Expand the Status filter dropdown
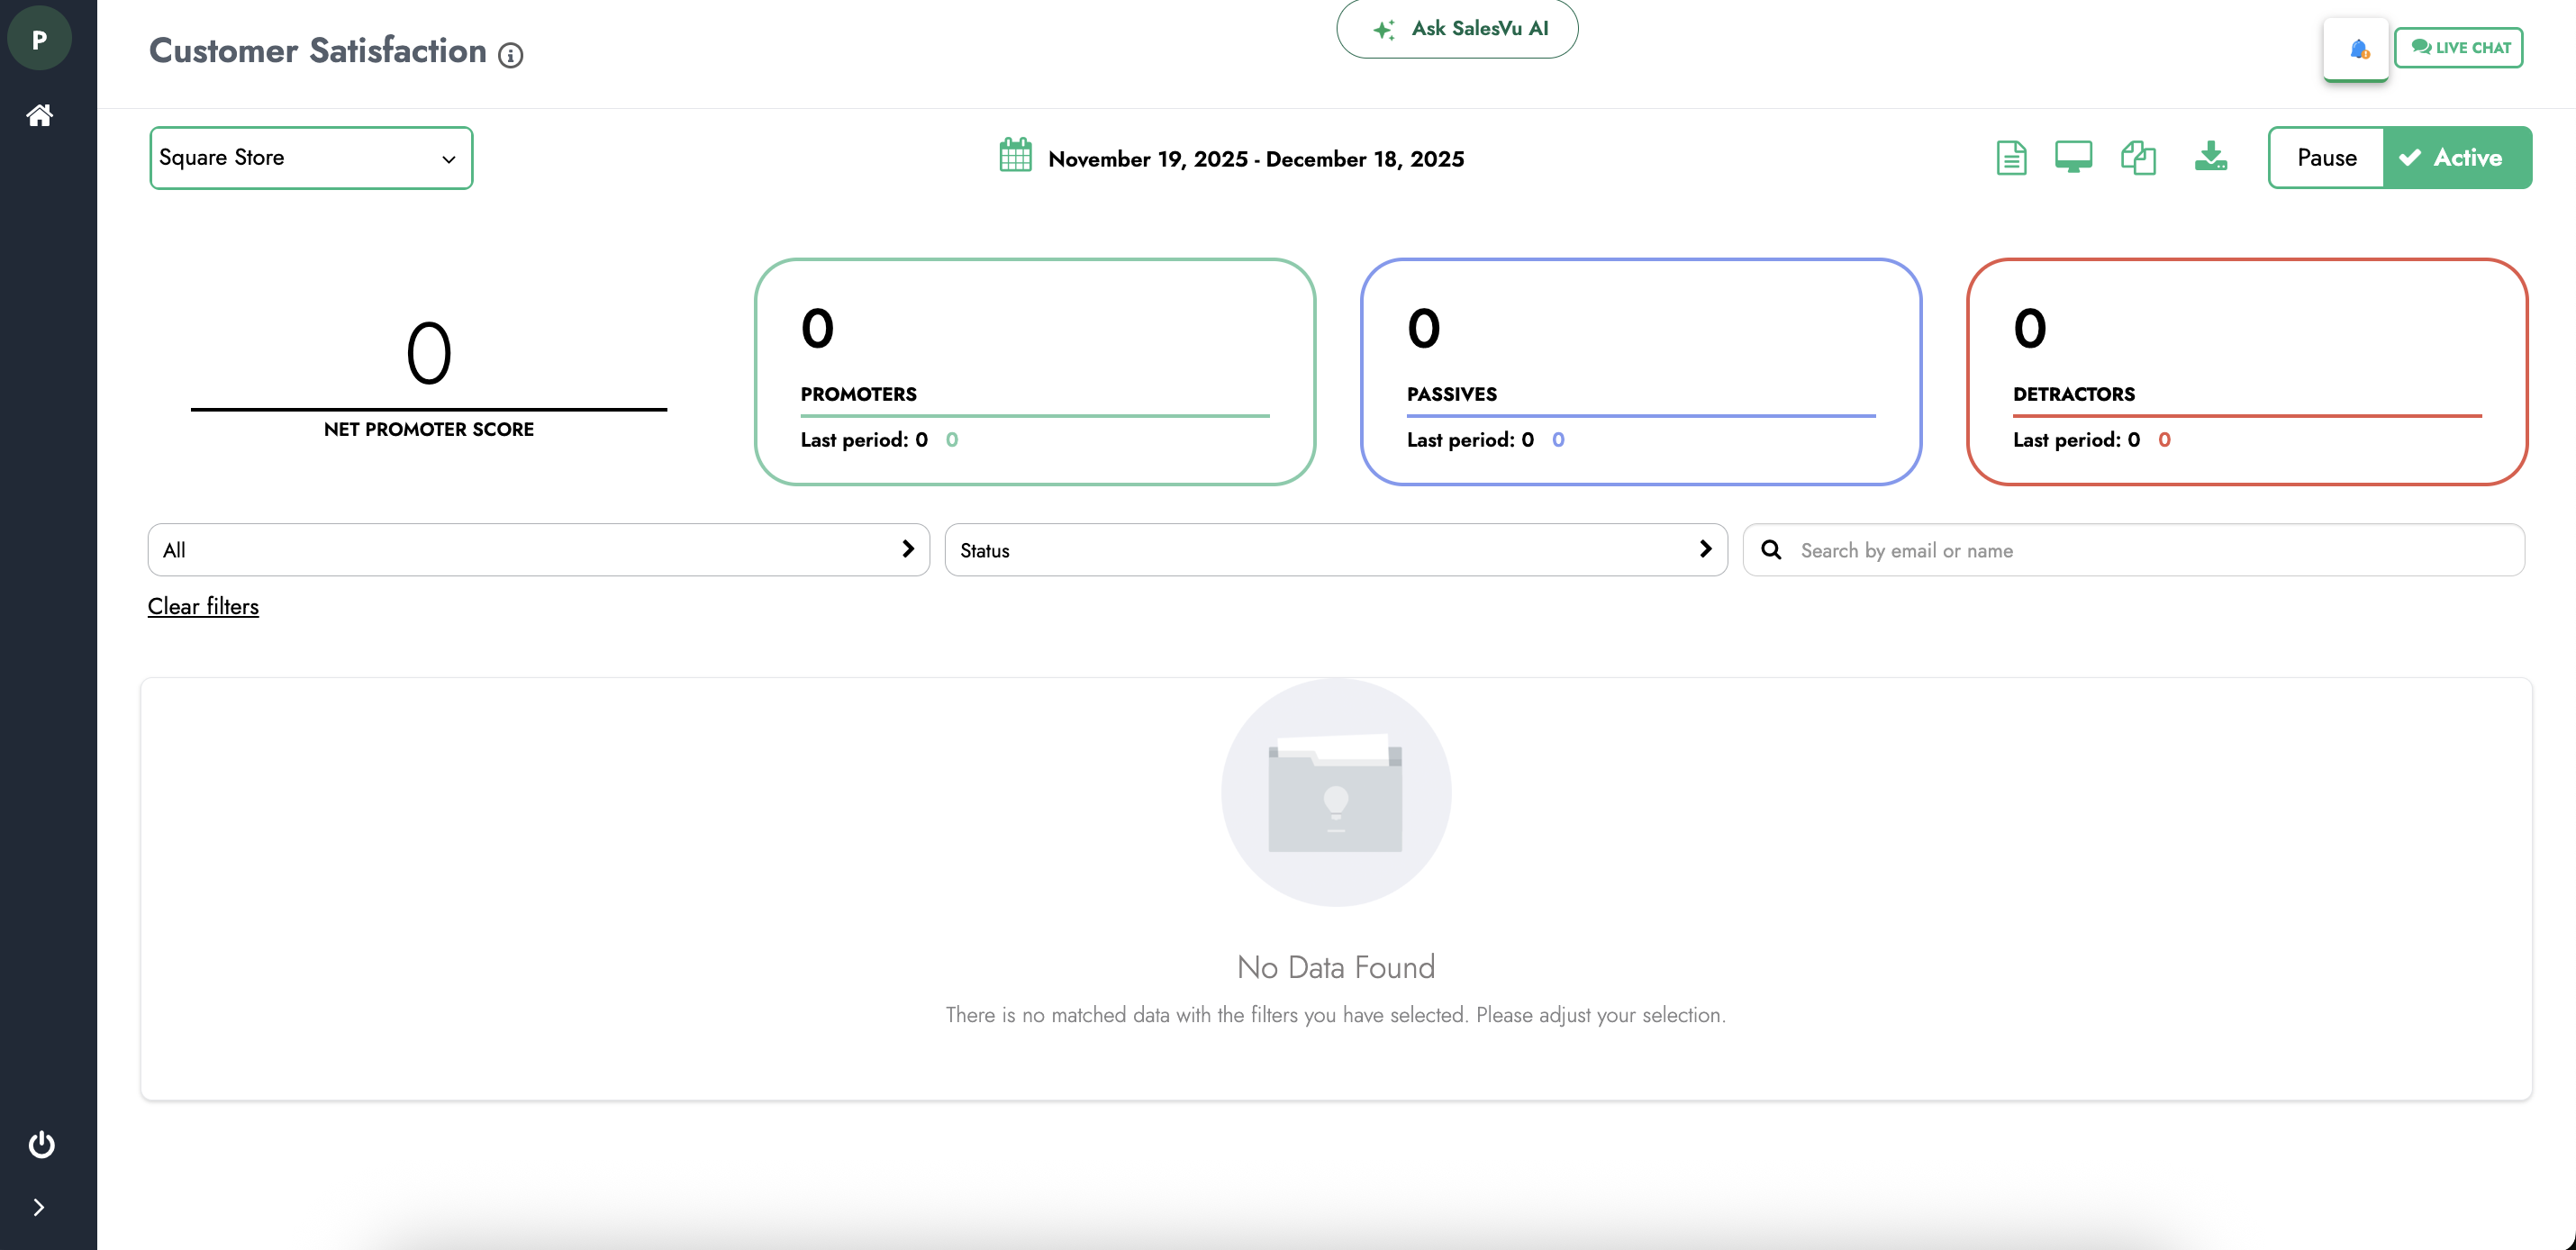2576x1250 pixels. tap(1335, 550)
